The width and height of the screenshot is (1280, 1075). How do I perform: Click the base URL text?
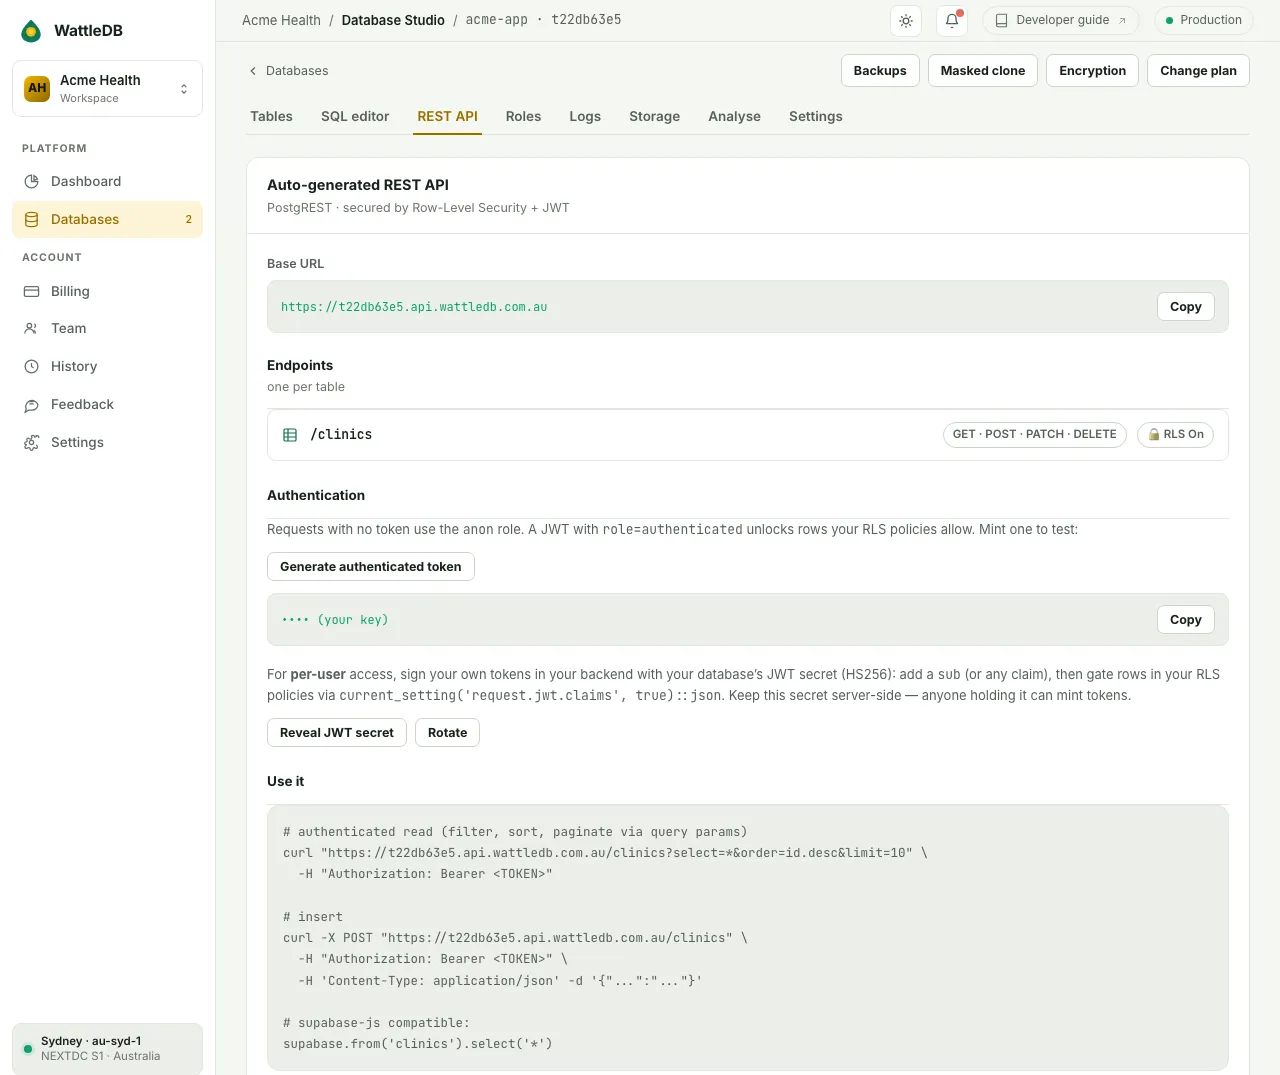(414, 307)
